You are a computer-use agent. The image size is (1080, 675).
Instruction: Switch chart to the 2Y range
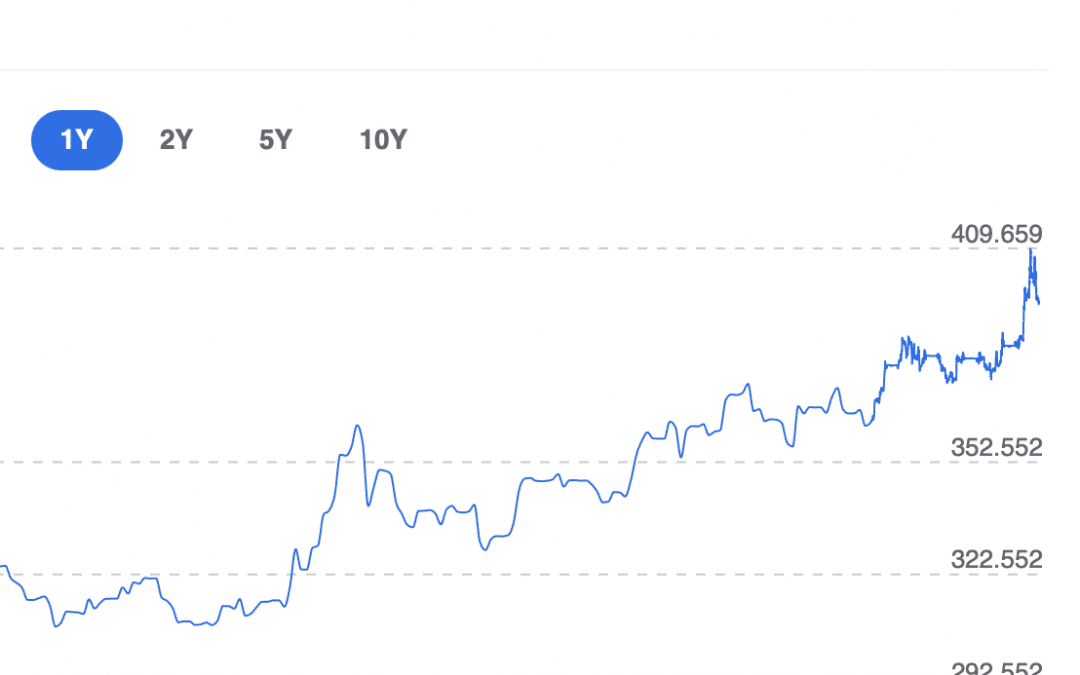point(176,140)
